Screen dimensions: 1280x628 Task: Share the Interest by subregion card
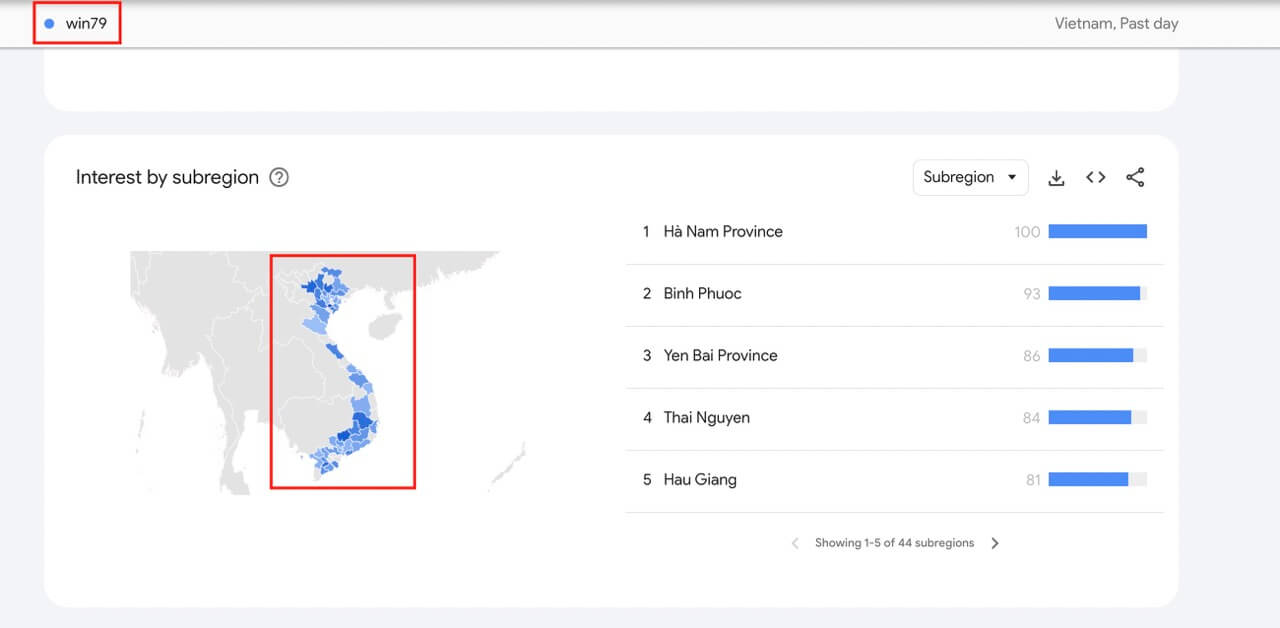pos(1135,177)
